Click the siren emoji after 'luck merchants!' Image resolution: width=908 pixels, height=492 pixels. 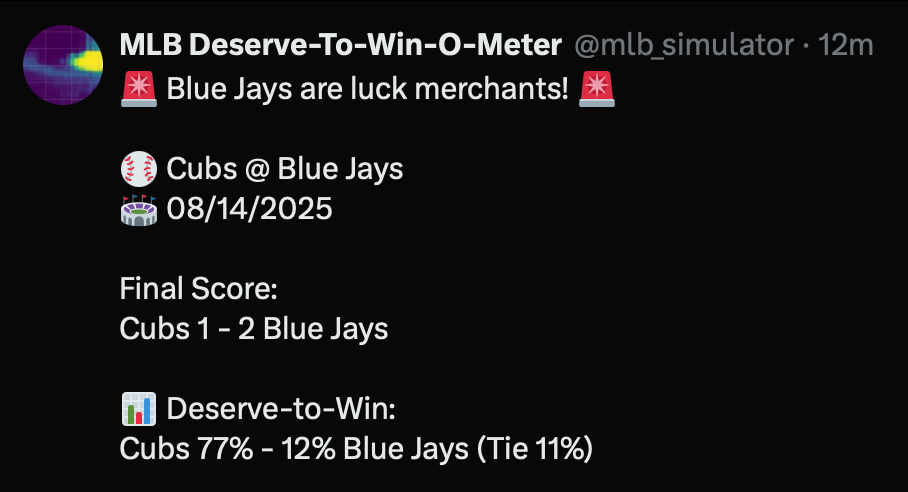597,90
